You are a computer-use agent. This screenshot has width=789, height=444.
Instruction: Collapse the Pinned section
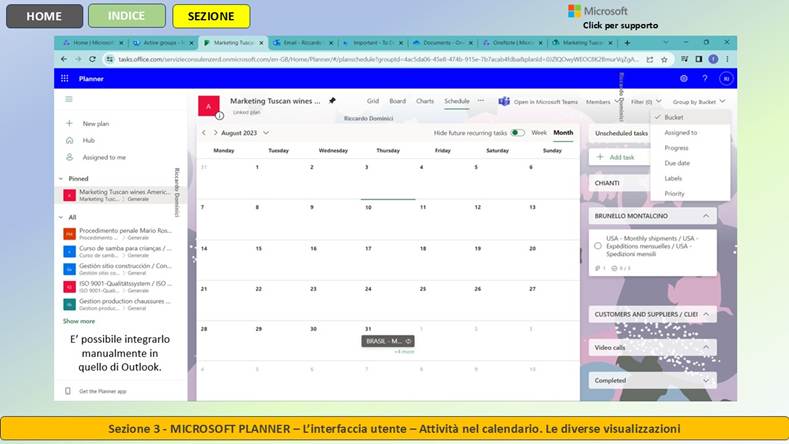coord(61,179)
